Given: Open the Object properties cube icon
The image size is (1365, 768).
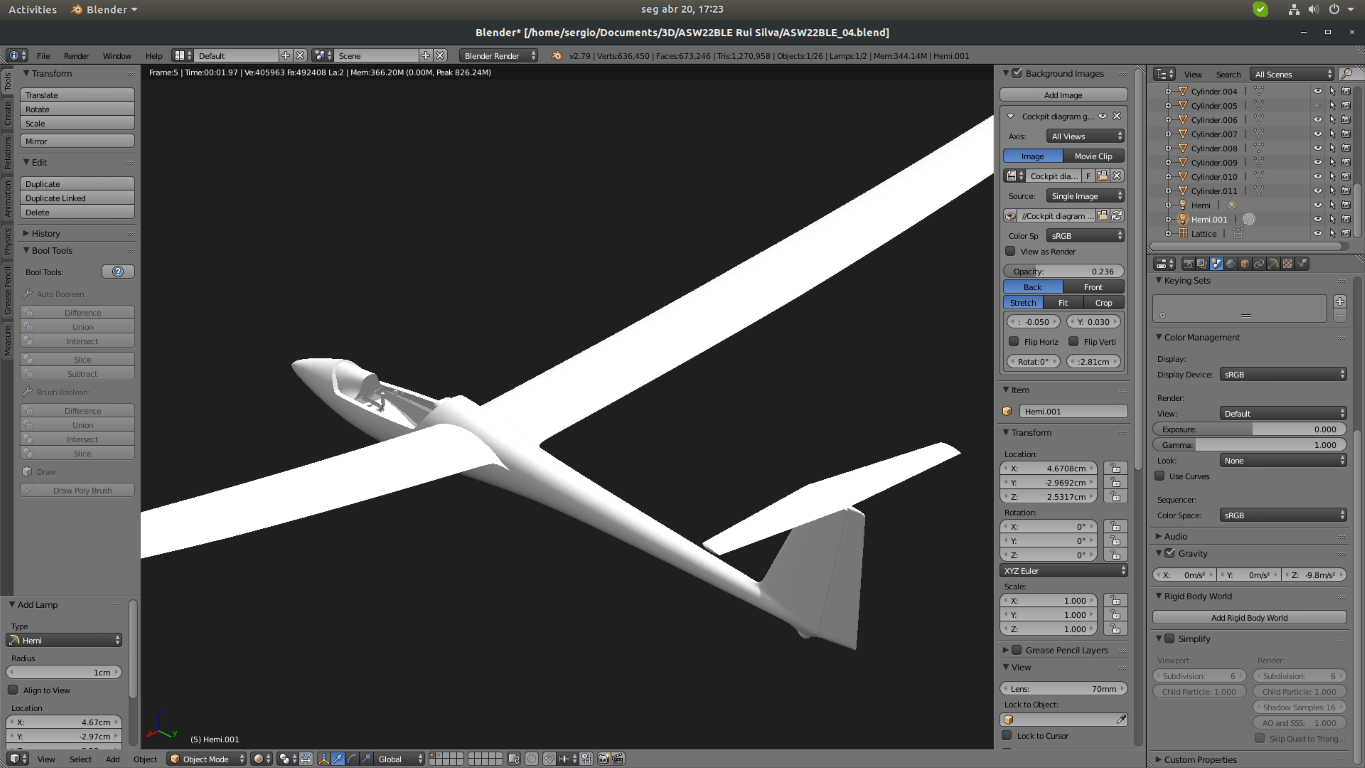Looking at the screenshot, I should pos(1245,264).
